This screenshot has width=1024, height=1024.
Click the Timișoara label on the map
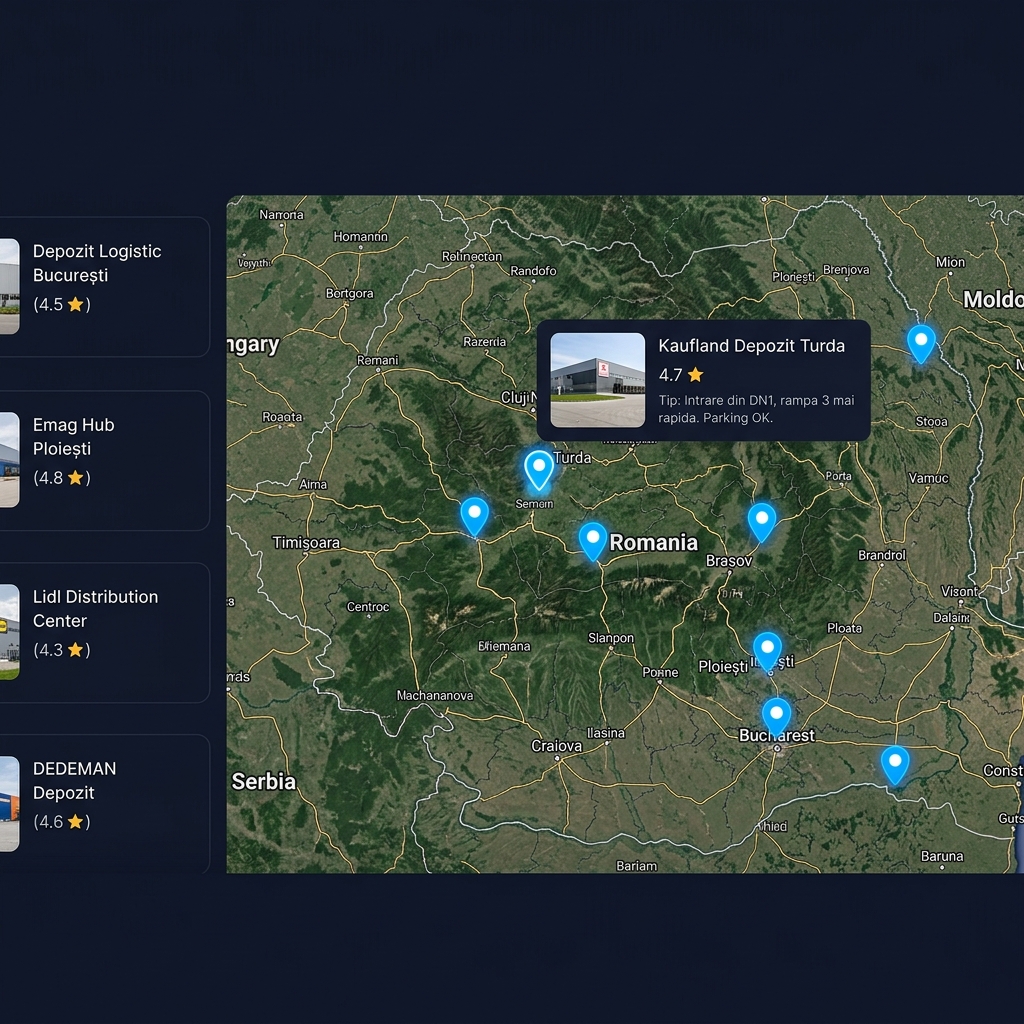(306, 543)
